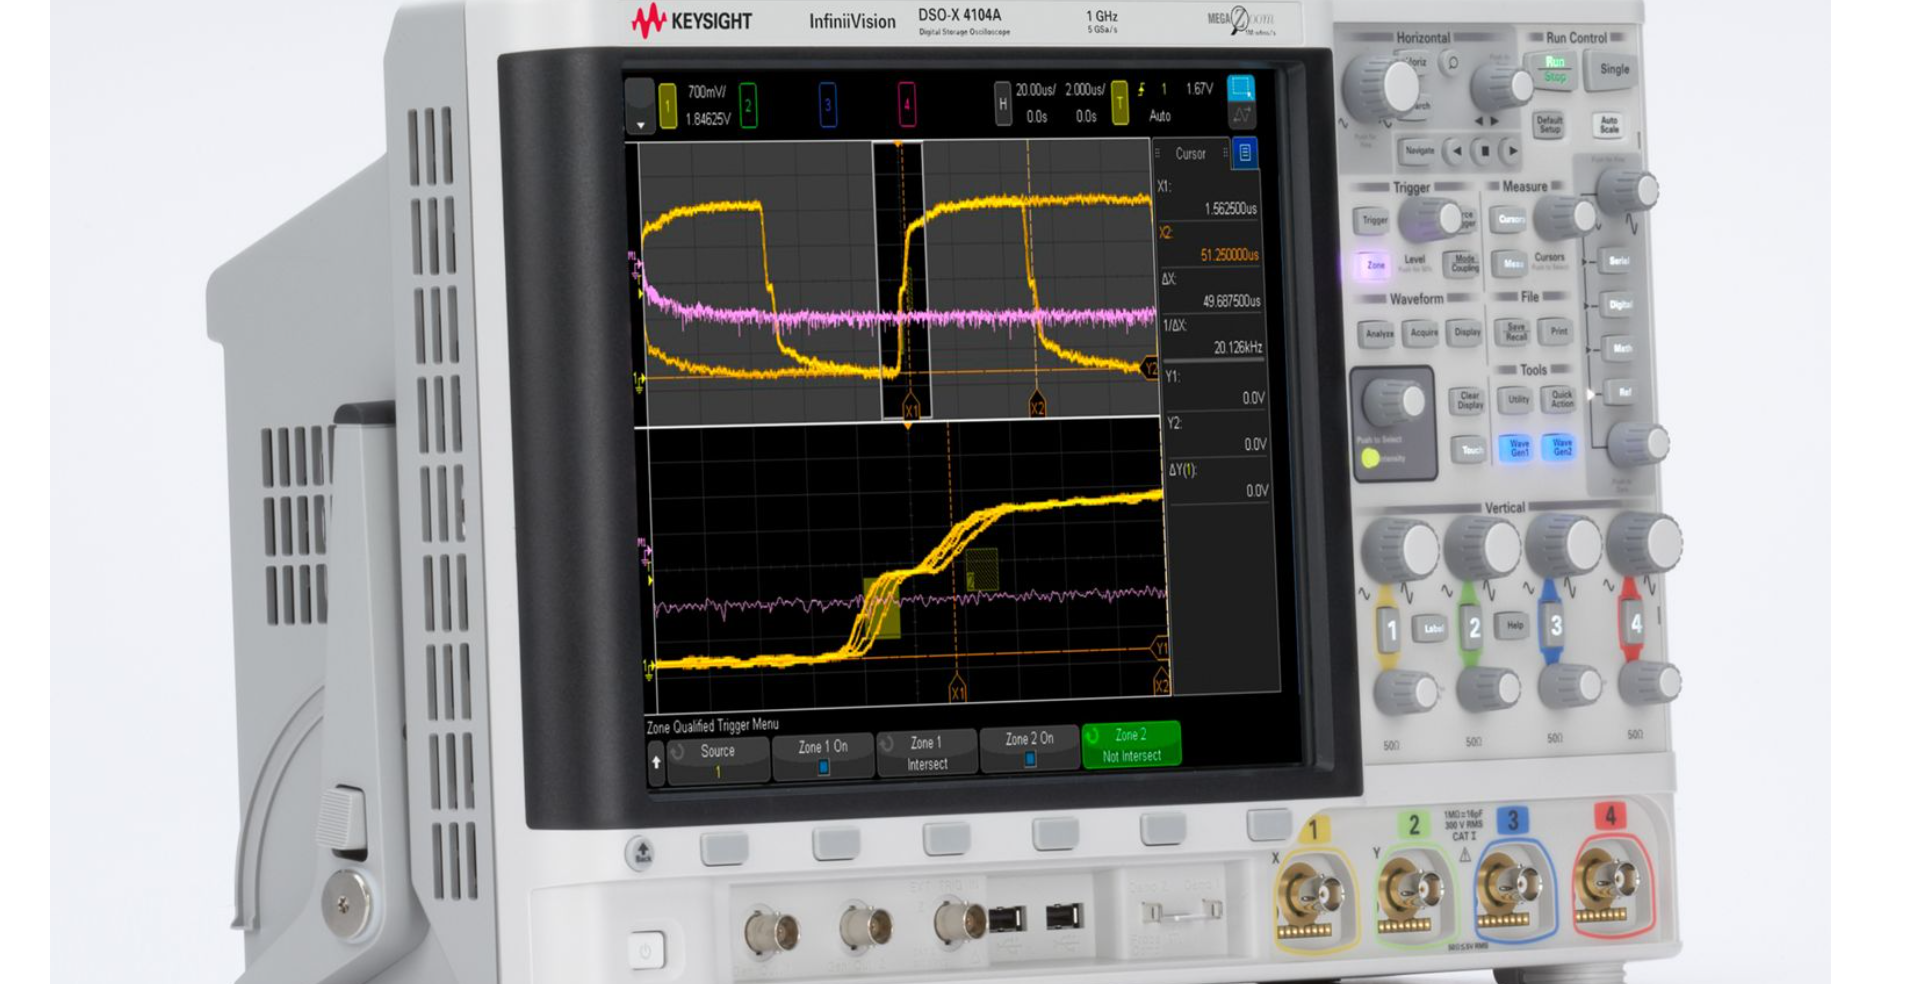Screen dimensions: 1920x984
Task: Open the blue menu icon beside Cursor
Action: tap(1245, 153)
